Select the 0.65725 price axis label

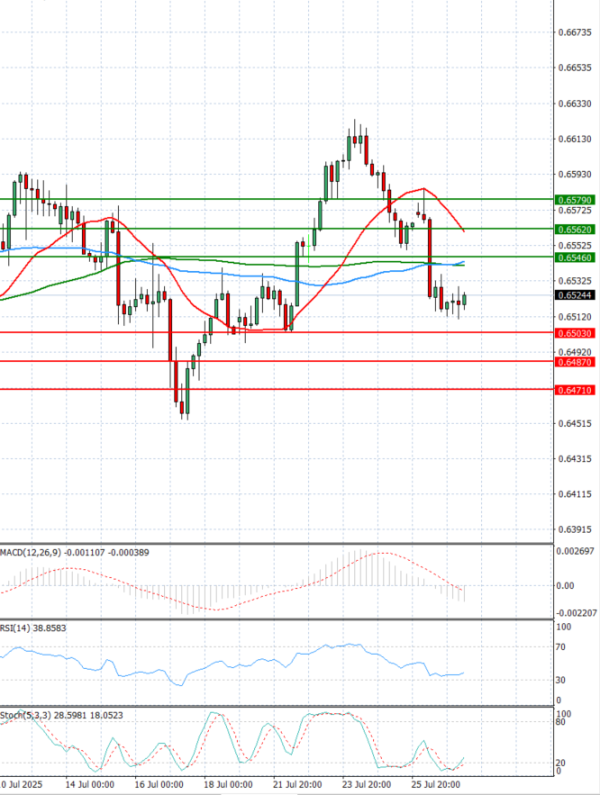pyautogui.click(x=575, y=210)
